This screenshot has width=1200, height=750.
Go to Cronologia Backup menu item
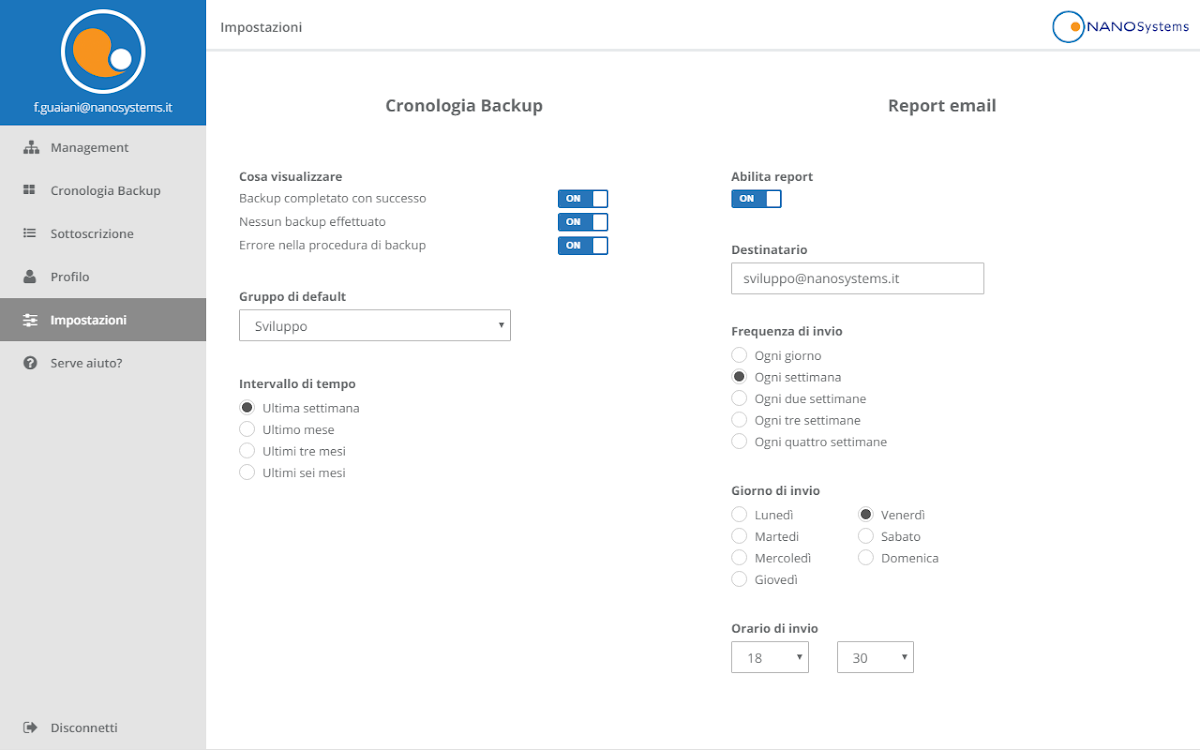(x=105, y=191)
